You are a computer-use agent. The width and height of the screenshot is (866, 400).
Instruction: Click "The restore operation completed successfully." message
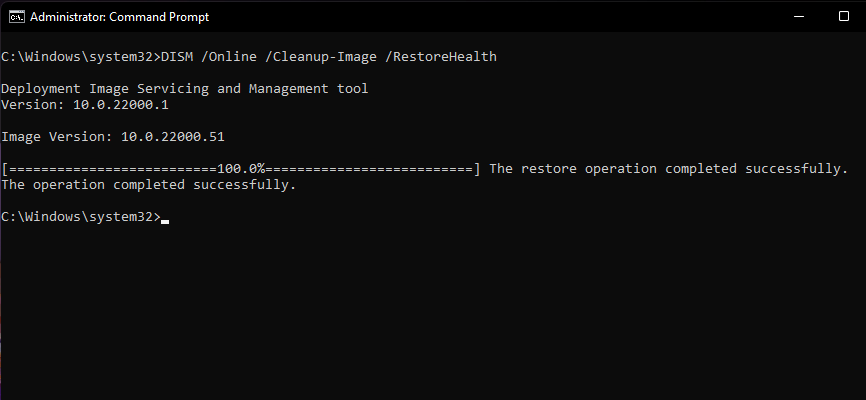[x=668, y=168]
